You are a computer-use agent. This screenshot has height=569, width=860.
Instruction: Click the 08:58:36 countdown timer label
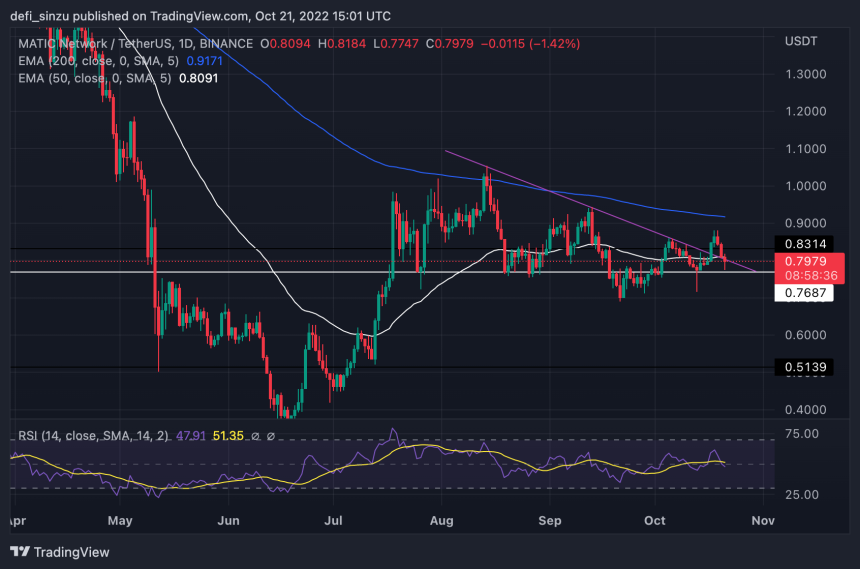click(811, 276)
